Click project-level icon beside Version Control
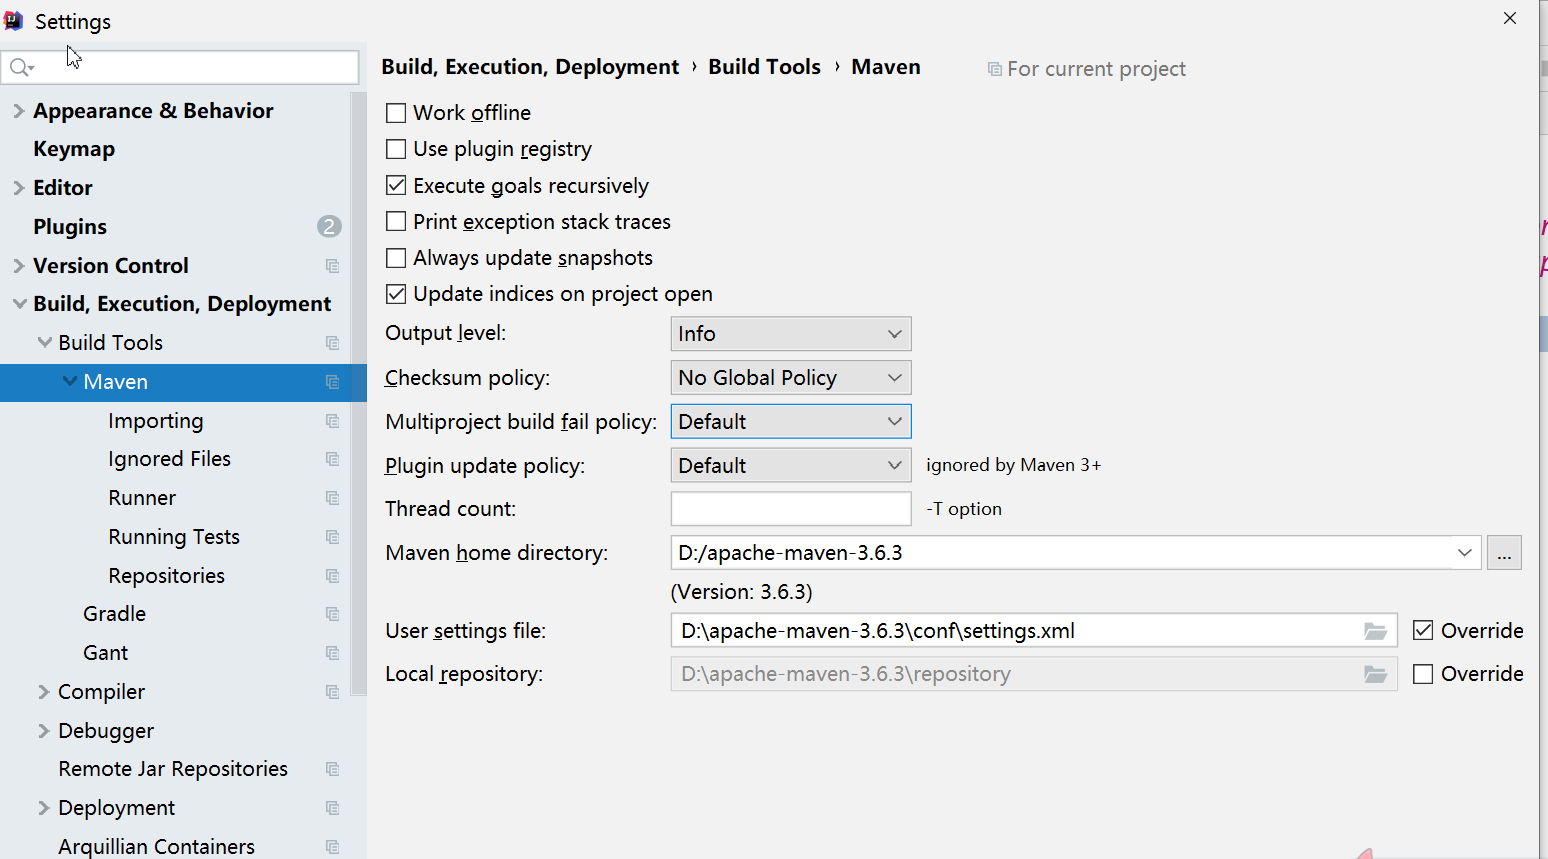The height and width of the screenshot is (859, 1548). pyautogui.click(x=332, y=266)
